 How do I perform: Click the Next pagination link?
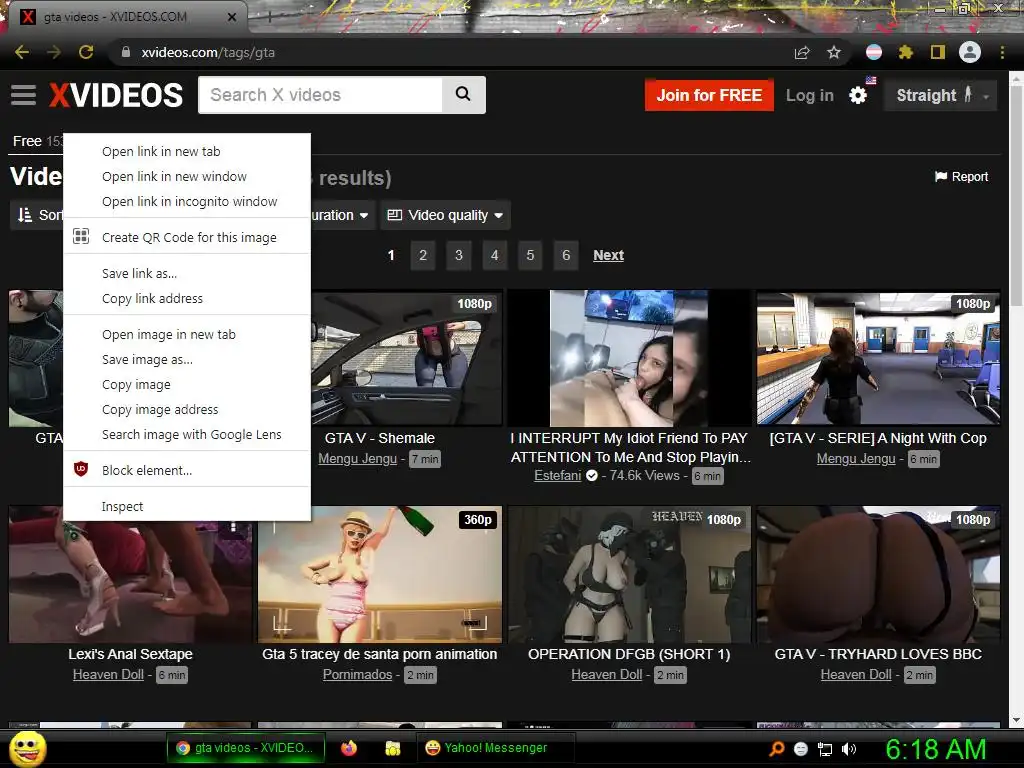(609, 255)
